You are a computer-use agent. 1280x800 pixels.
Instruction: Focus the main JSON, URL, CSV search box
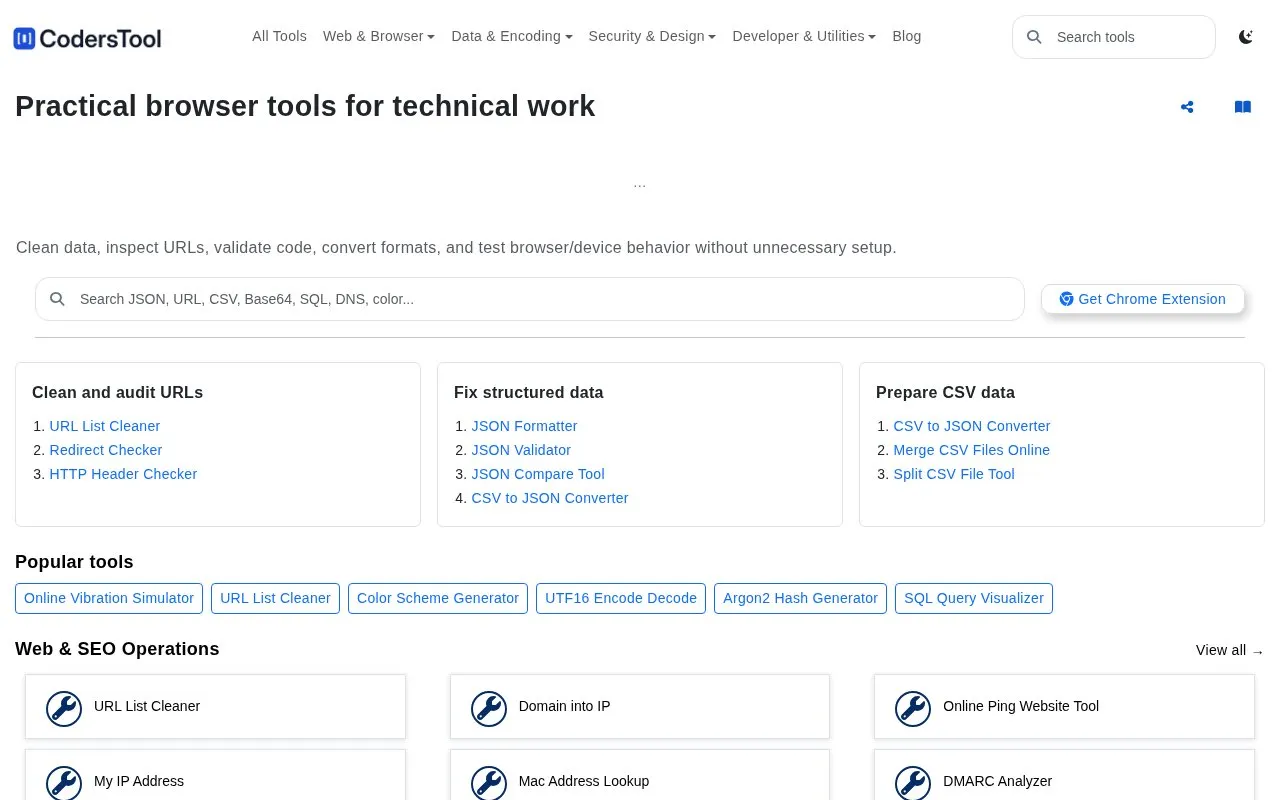point(530,299)
